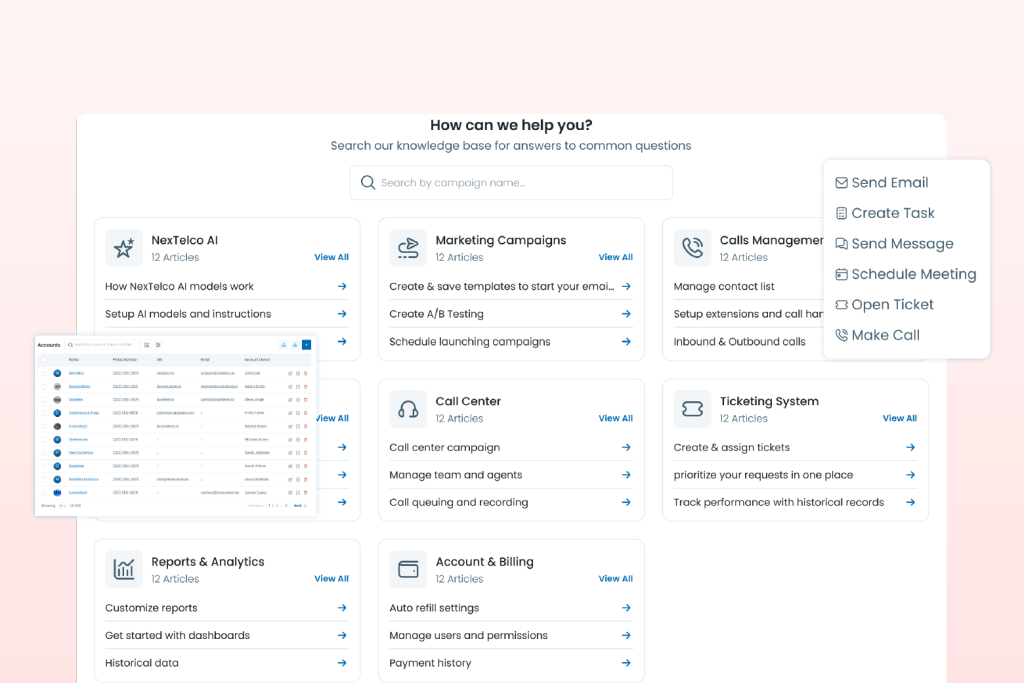1024x683 pixels.
Task: Open the rows-per-page dropdown in Accounts table
Action: [x=62, y=506]
